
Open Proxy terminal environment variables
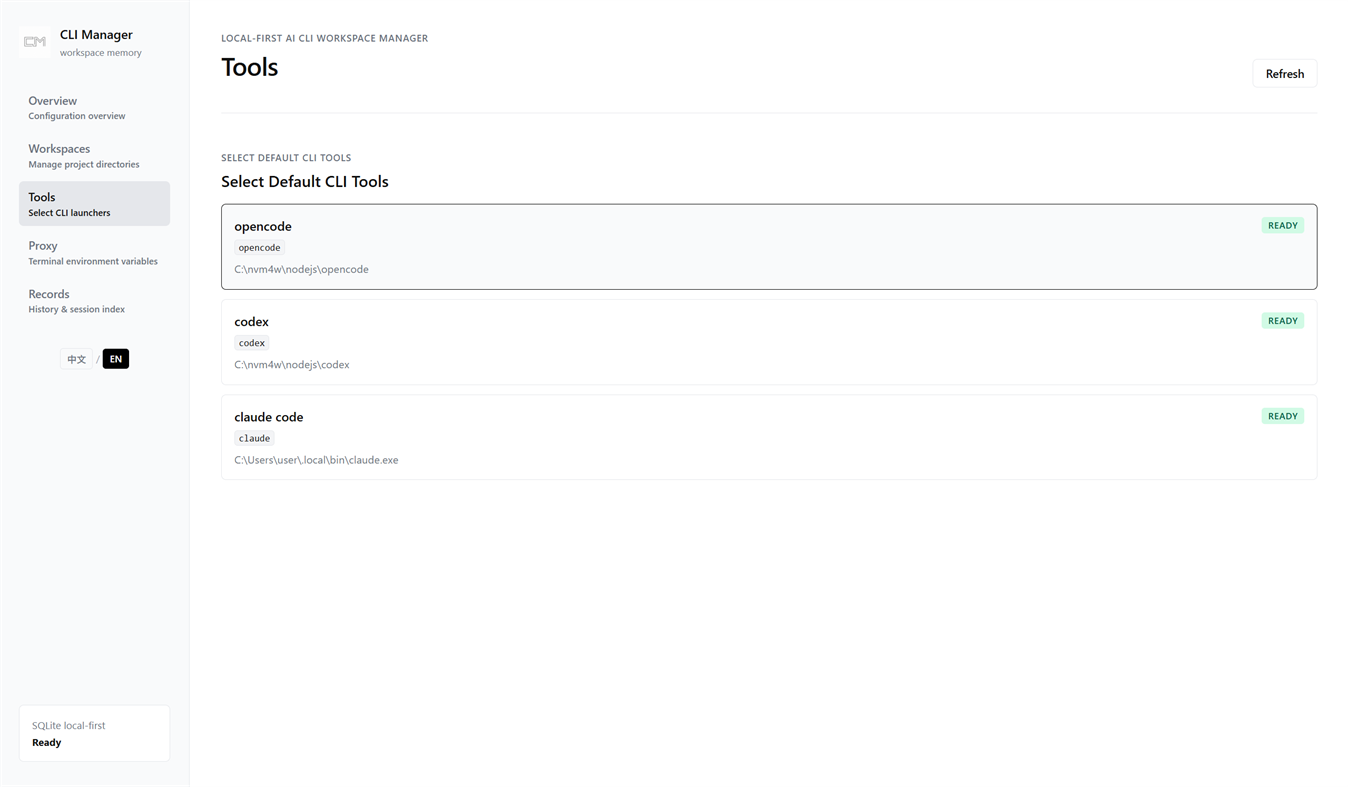(x=94, y=253)
